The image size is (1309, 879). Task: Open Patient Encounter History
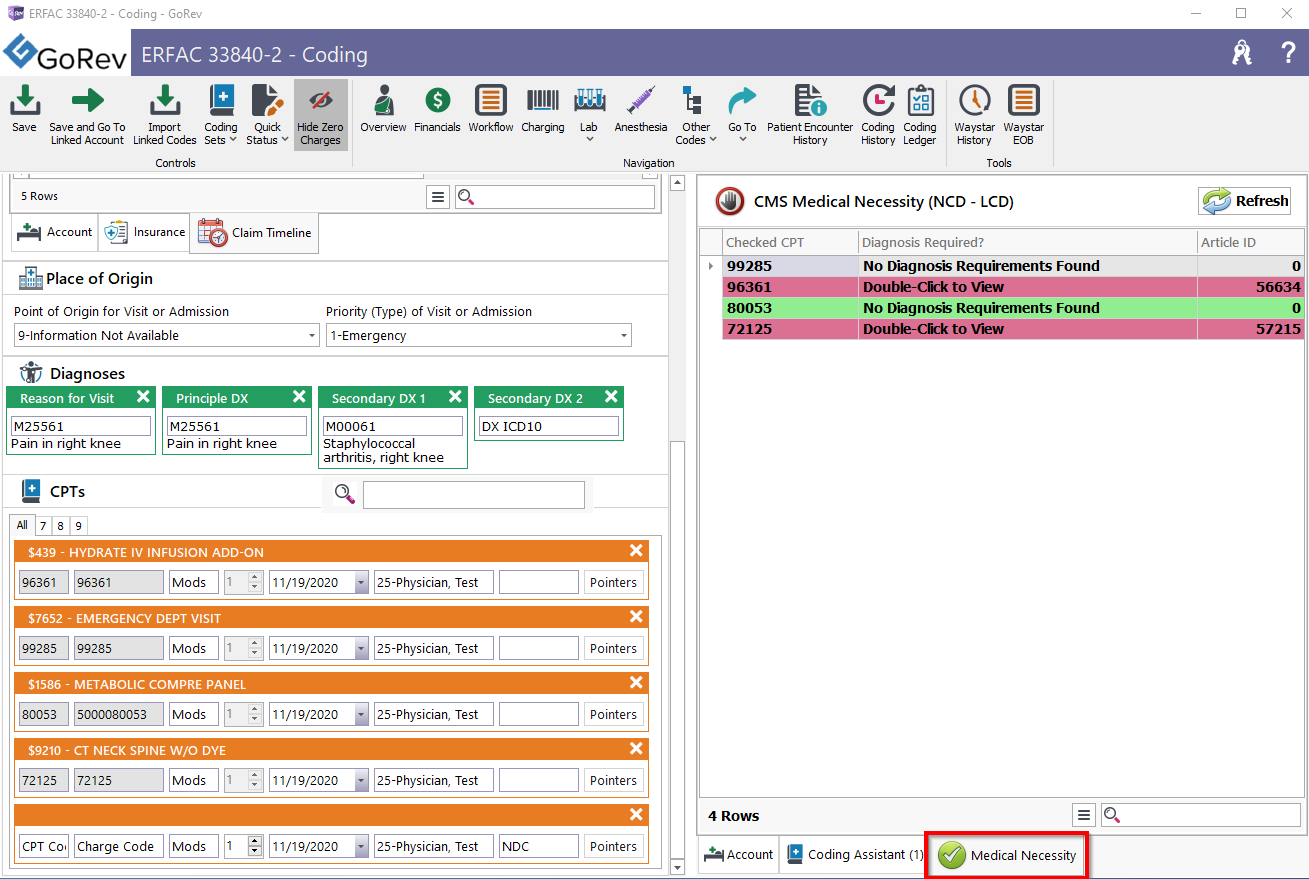pyautogui.click(x=810, y=115)
